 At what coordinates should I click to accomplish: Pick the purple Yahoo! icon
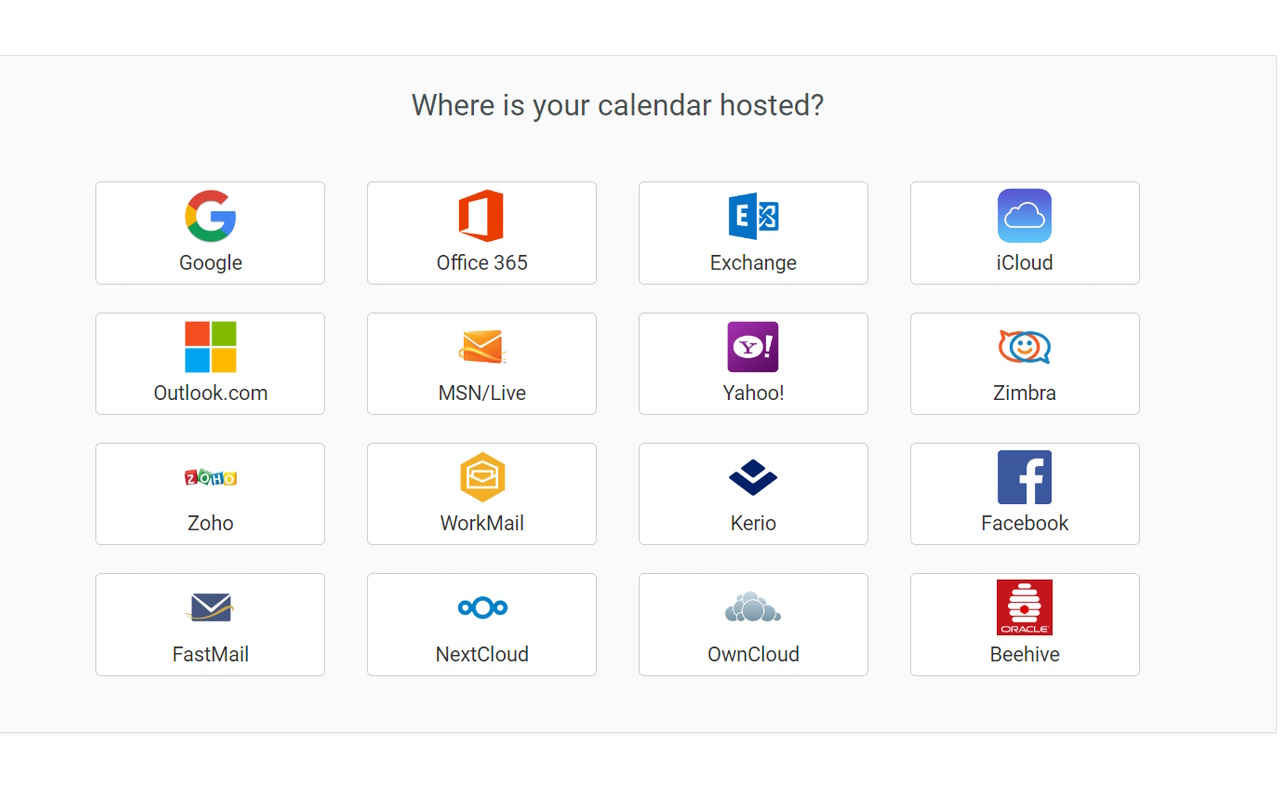[753, 347]
